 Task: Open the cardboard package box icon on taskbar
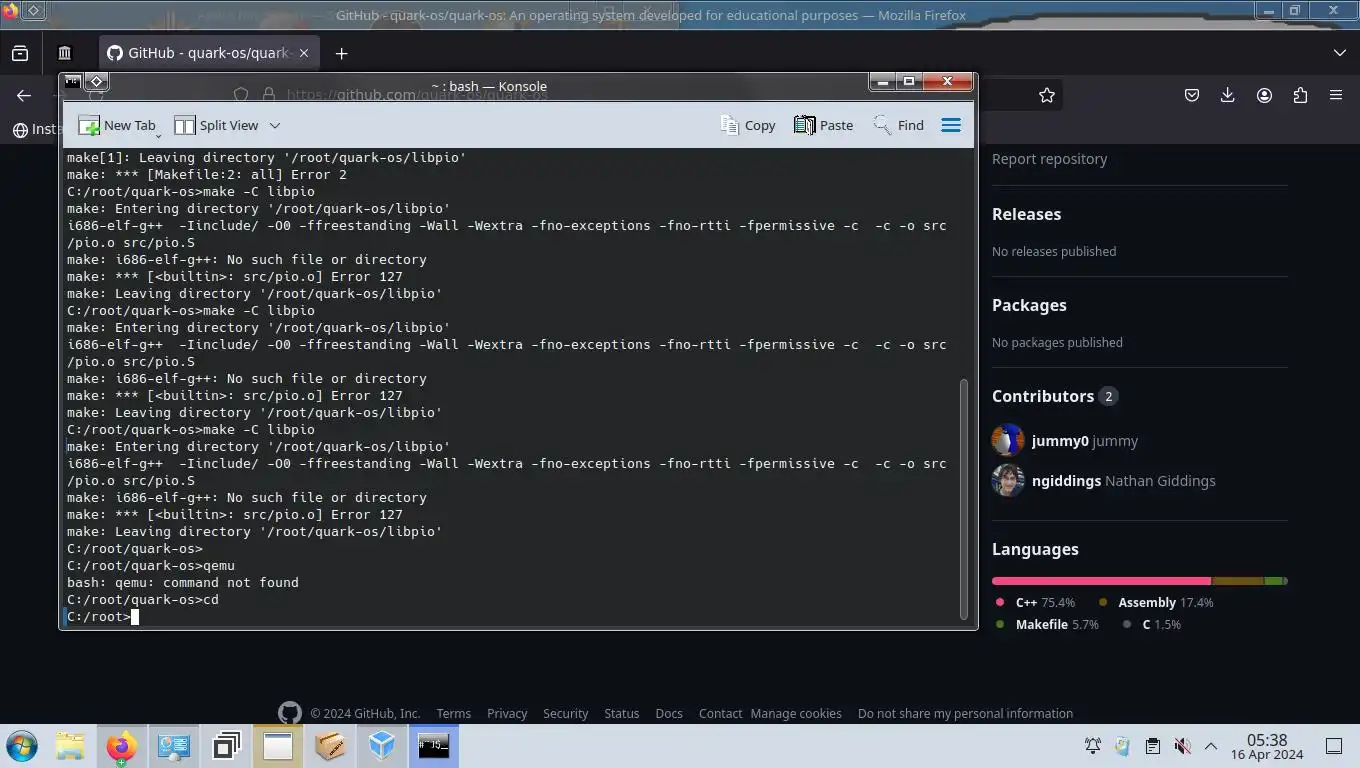tap(330, 746)
